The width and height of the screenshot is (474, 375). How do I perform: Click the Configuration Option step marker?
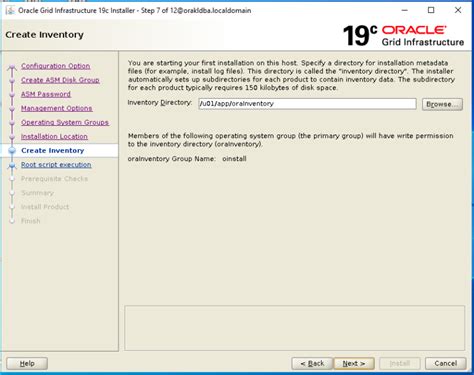[x=12, y=67]
